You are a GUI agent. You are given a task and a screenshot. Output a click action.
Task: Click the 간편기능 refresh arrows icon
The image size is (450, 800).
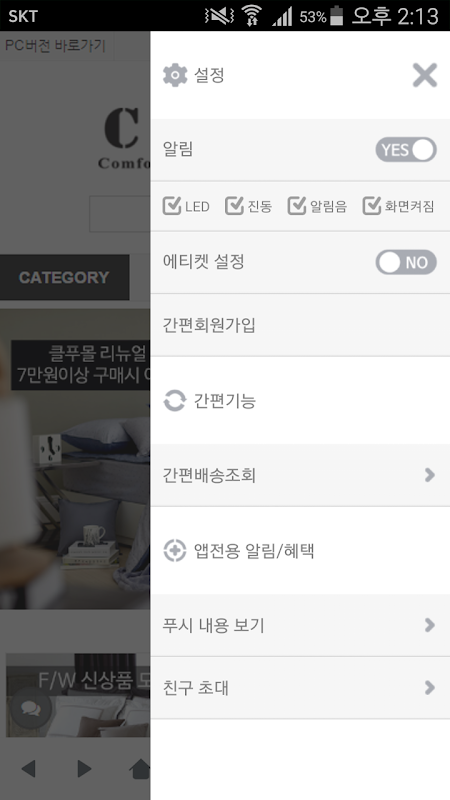click(174, 401)
